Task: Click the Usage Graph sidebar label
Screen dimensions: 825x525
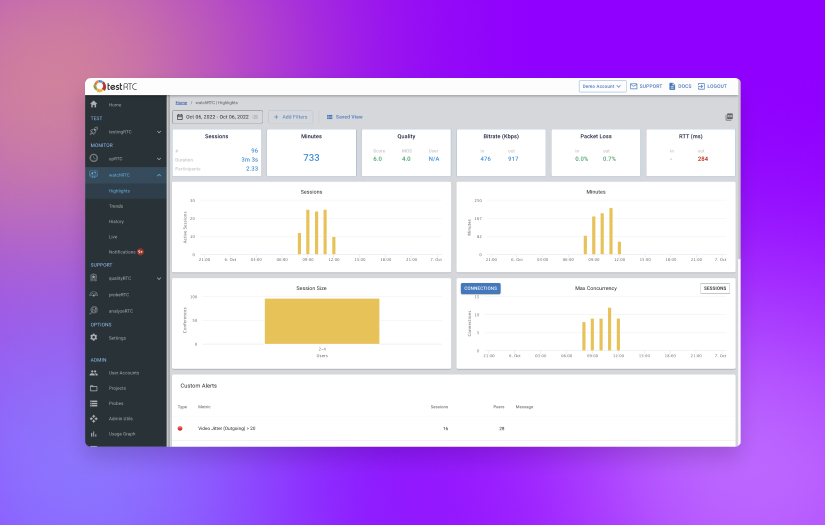Action: (122, 434)
